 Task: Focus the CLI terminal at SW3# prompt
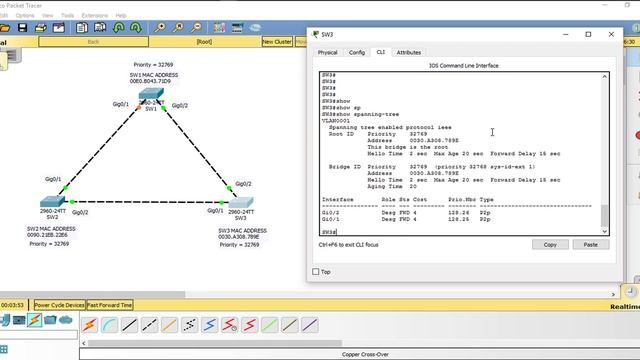click(x=330, y=232)
